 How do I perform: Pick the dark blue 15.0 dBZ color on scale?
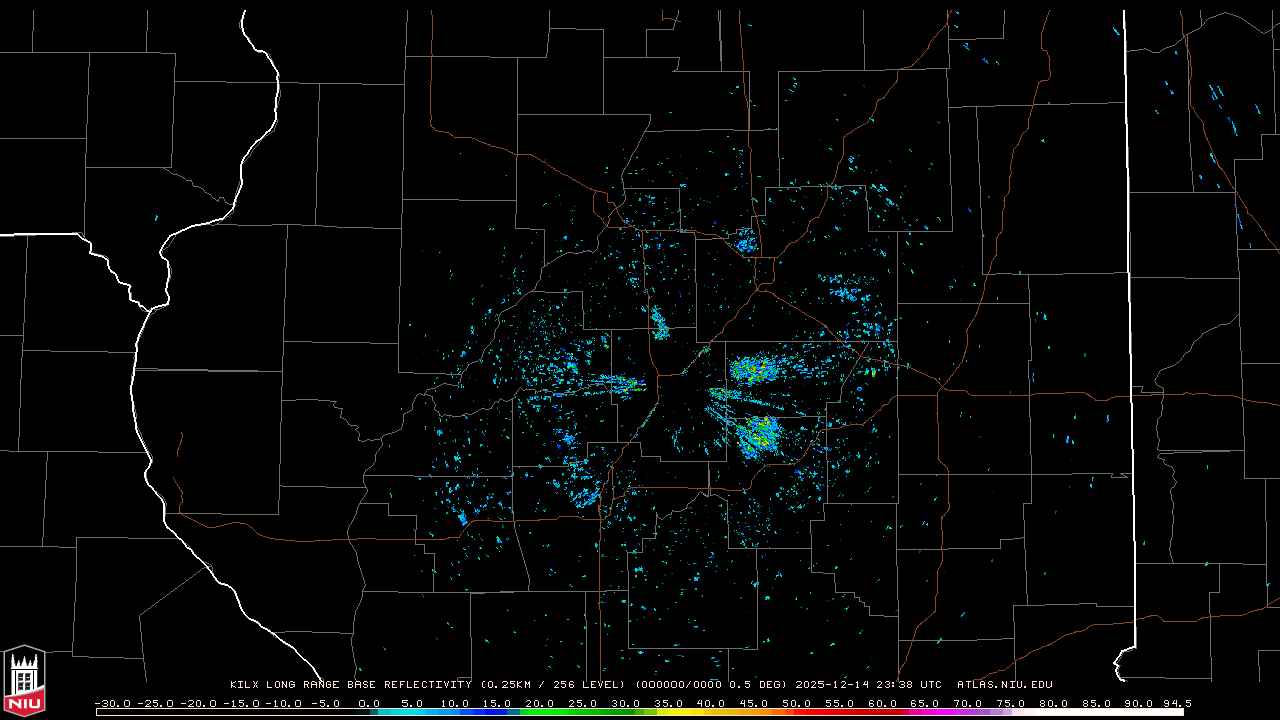(497, 712)
